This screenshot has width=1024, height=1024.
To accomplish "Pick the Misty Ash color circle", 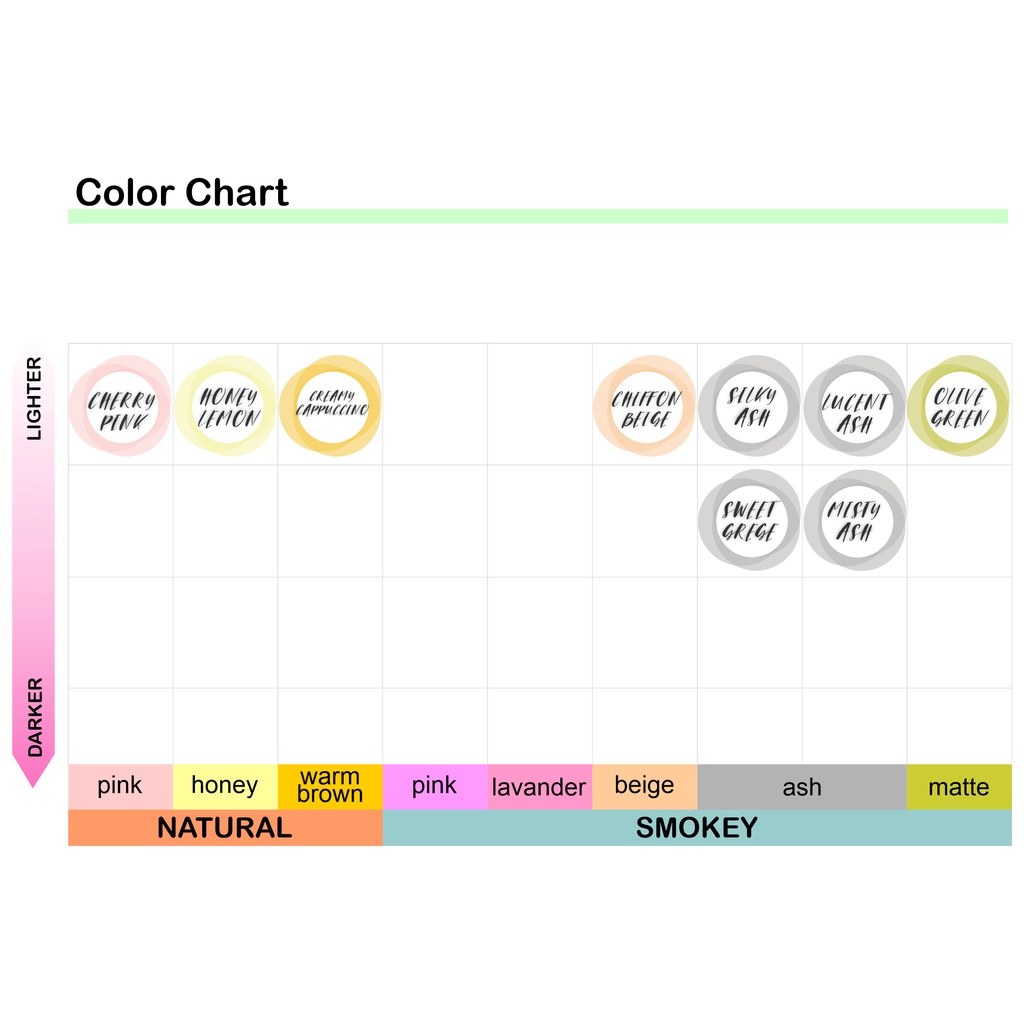I will (855, 520).
